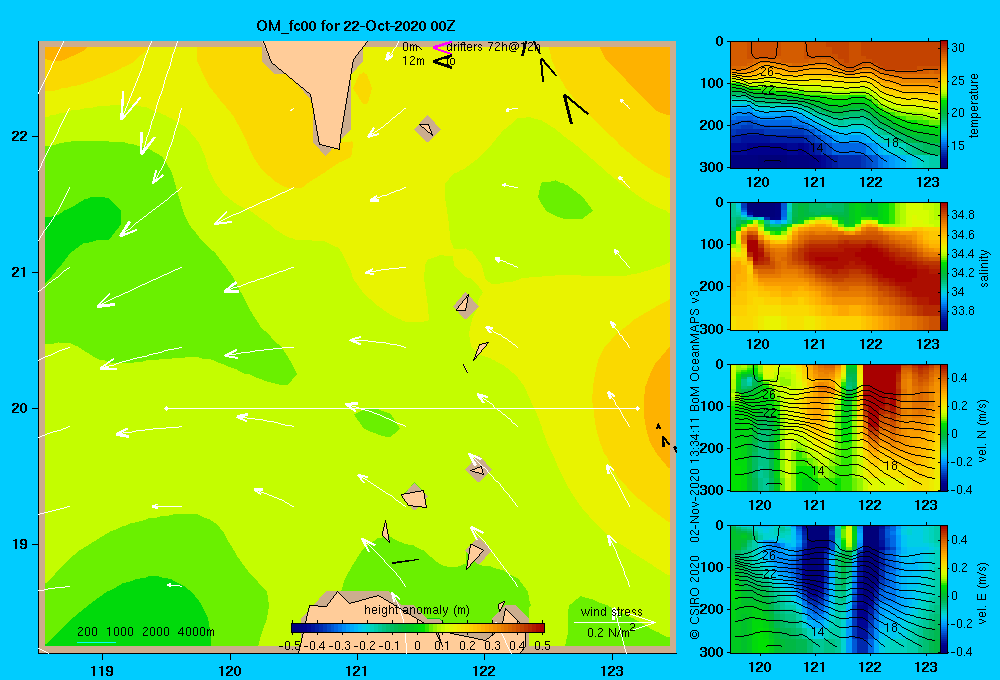The image size is (1000, 680).
Task: Click the west endpoint of the 20°N section line
Action: pos(166,408)
